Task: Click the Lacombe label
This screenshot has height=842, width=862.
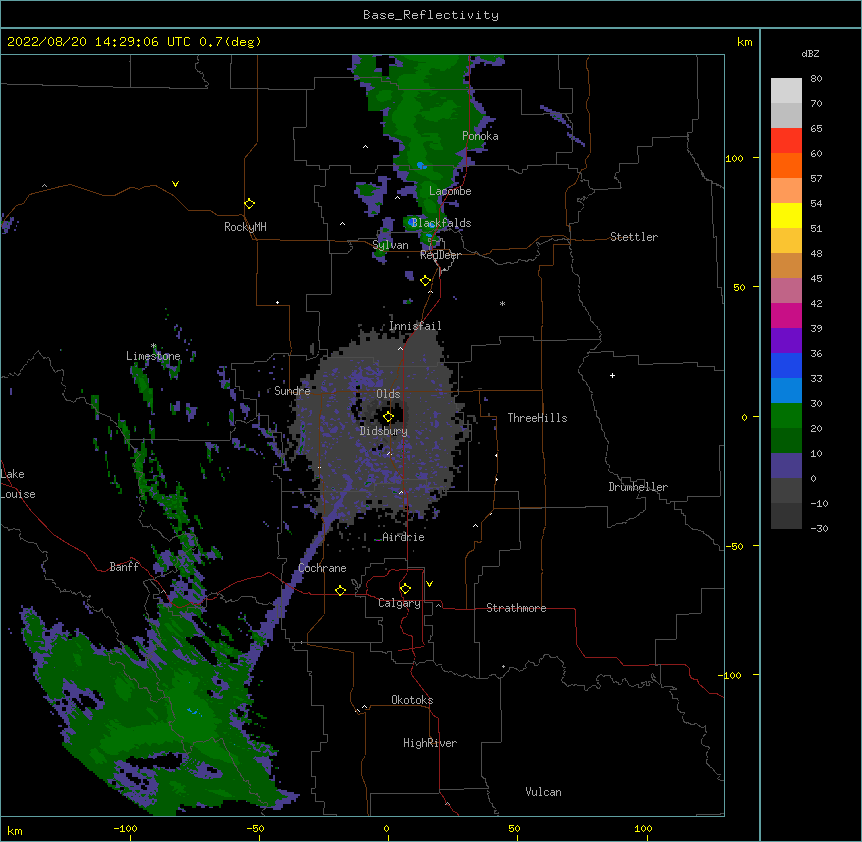Action: point(450,191)
